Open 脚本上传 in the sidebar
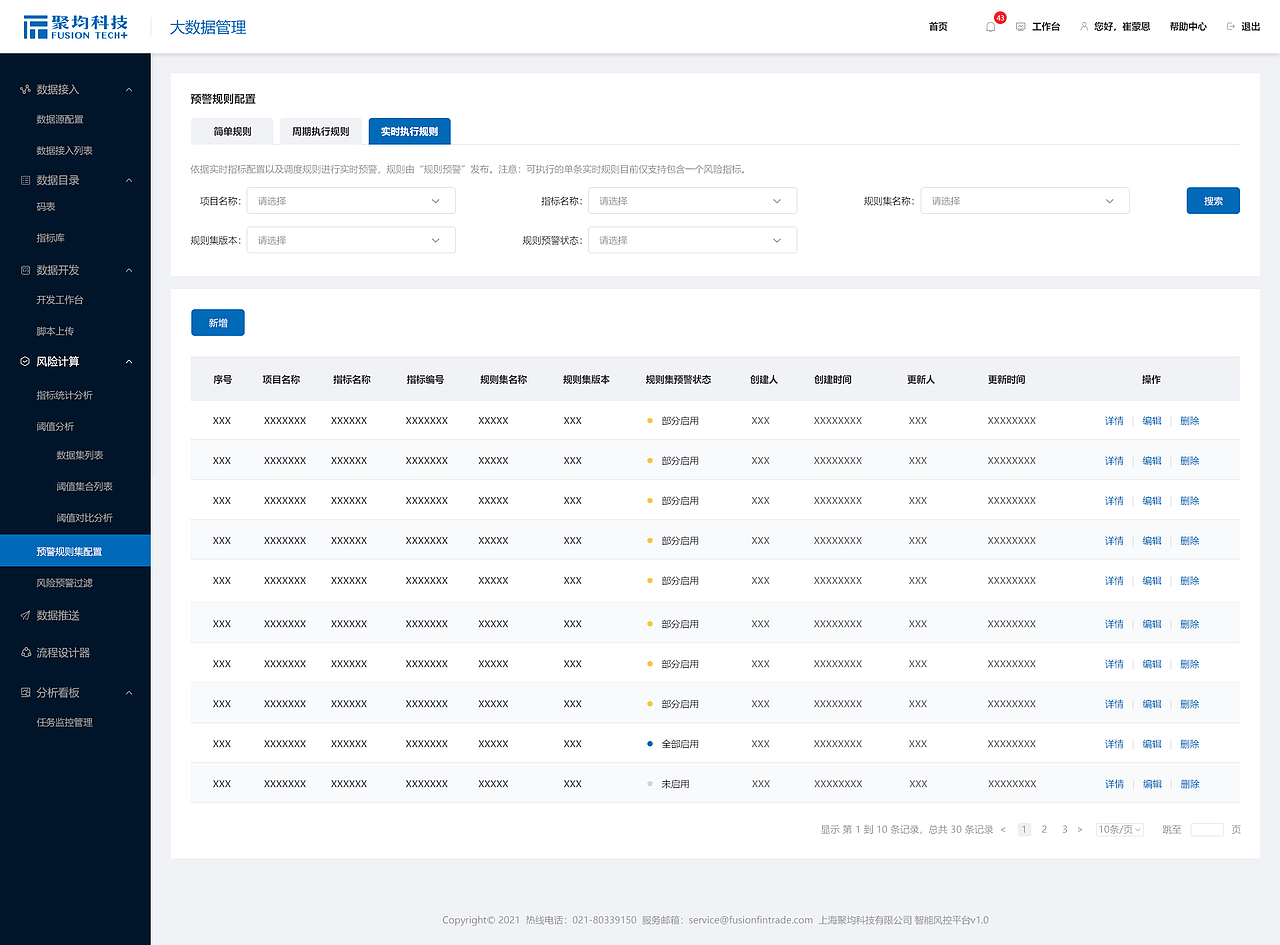This screenshot has width=1280, height=945. (55, 331)
